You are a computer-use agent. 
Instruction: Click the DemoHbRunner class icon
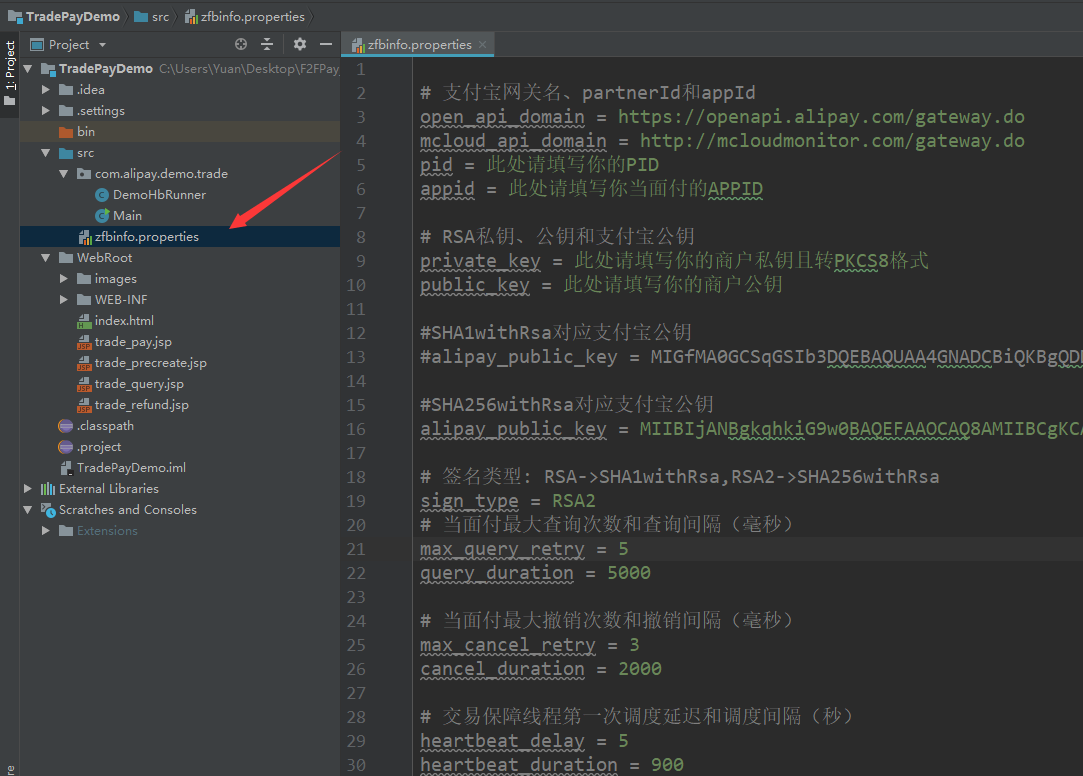[x=102, y=195]
